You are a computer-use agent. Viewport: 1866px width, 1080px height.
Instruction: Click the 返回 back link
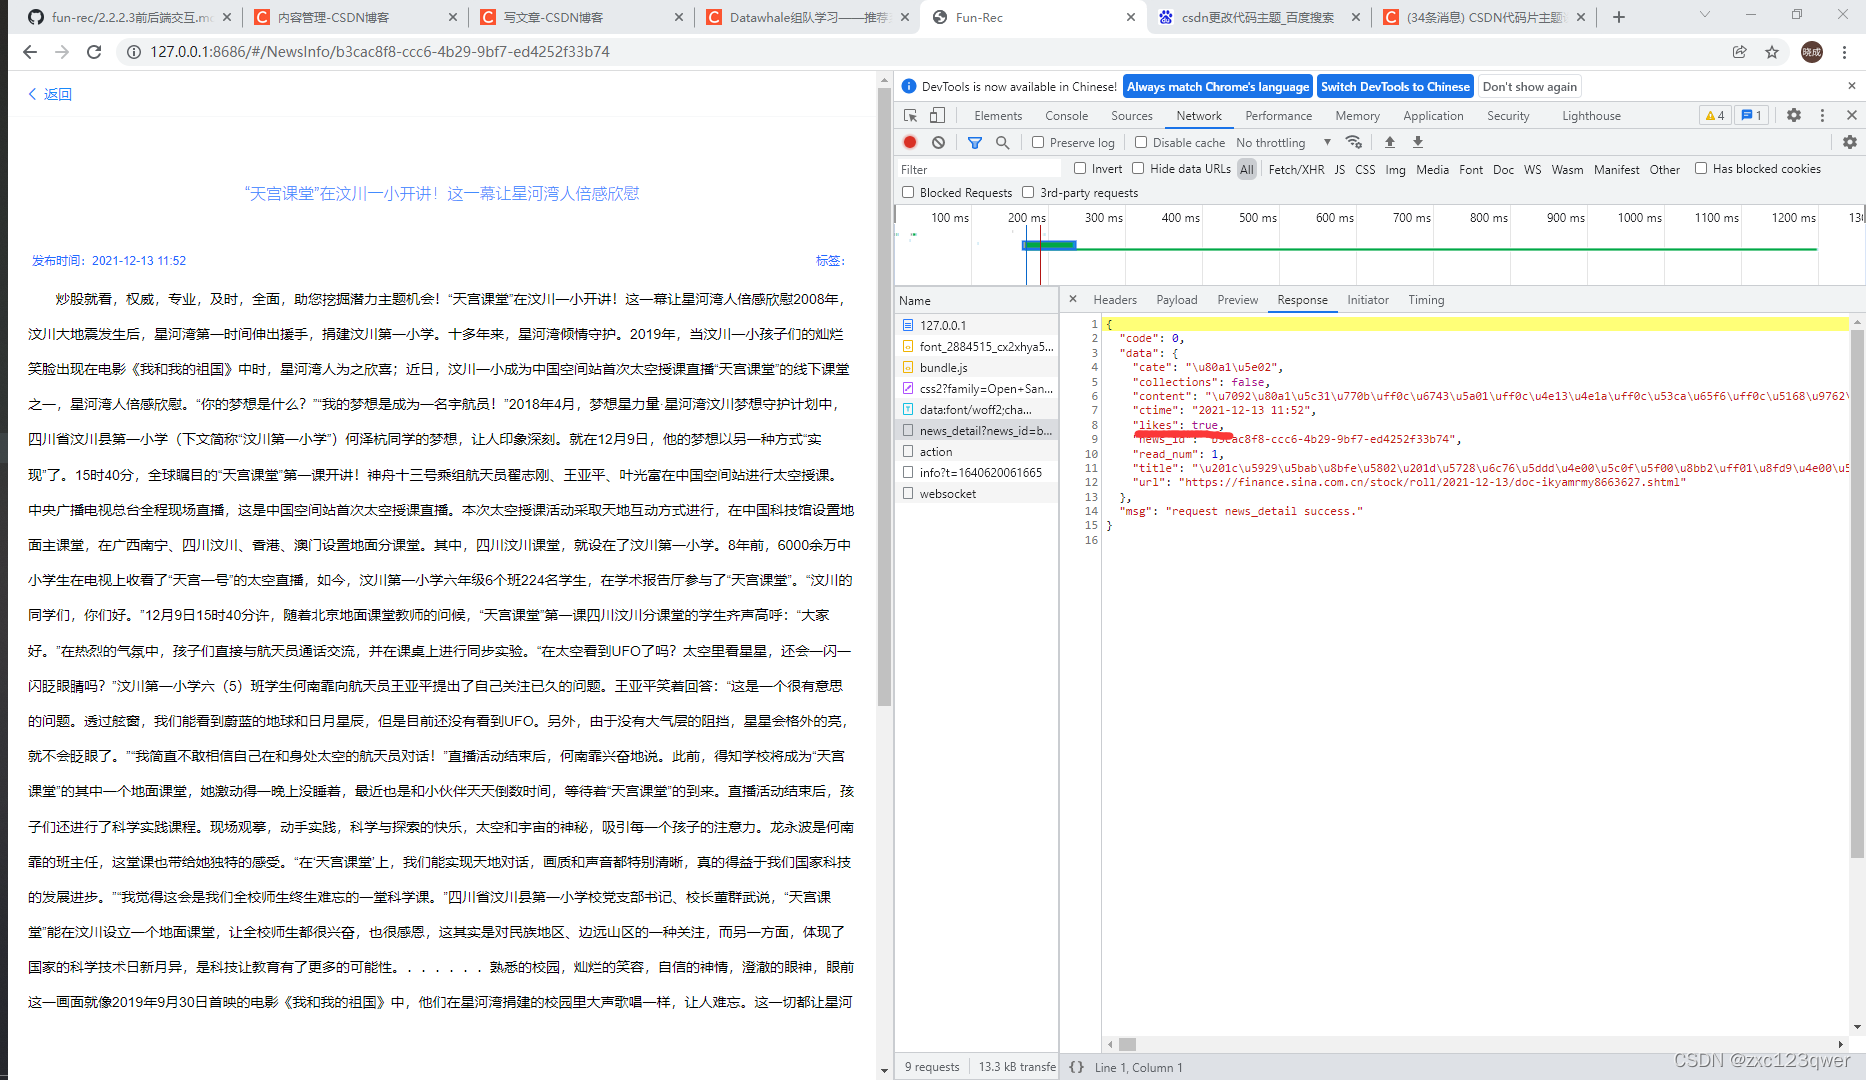point(50,94)
